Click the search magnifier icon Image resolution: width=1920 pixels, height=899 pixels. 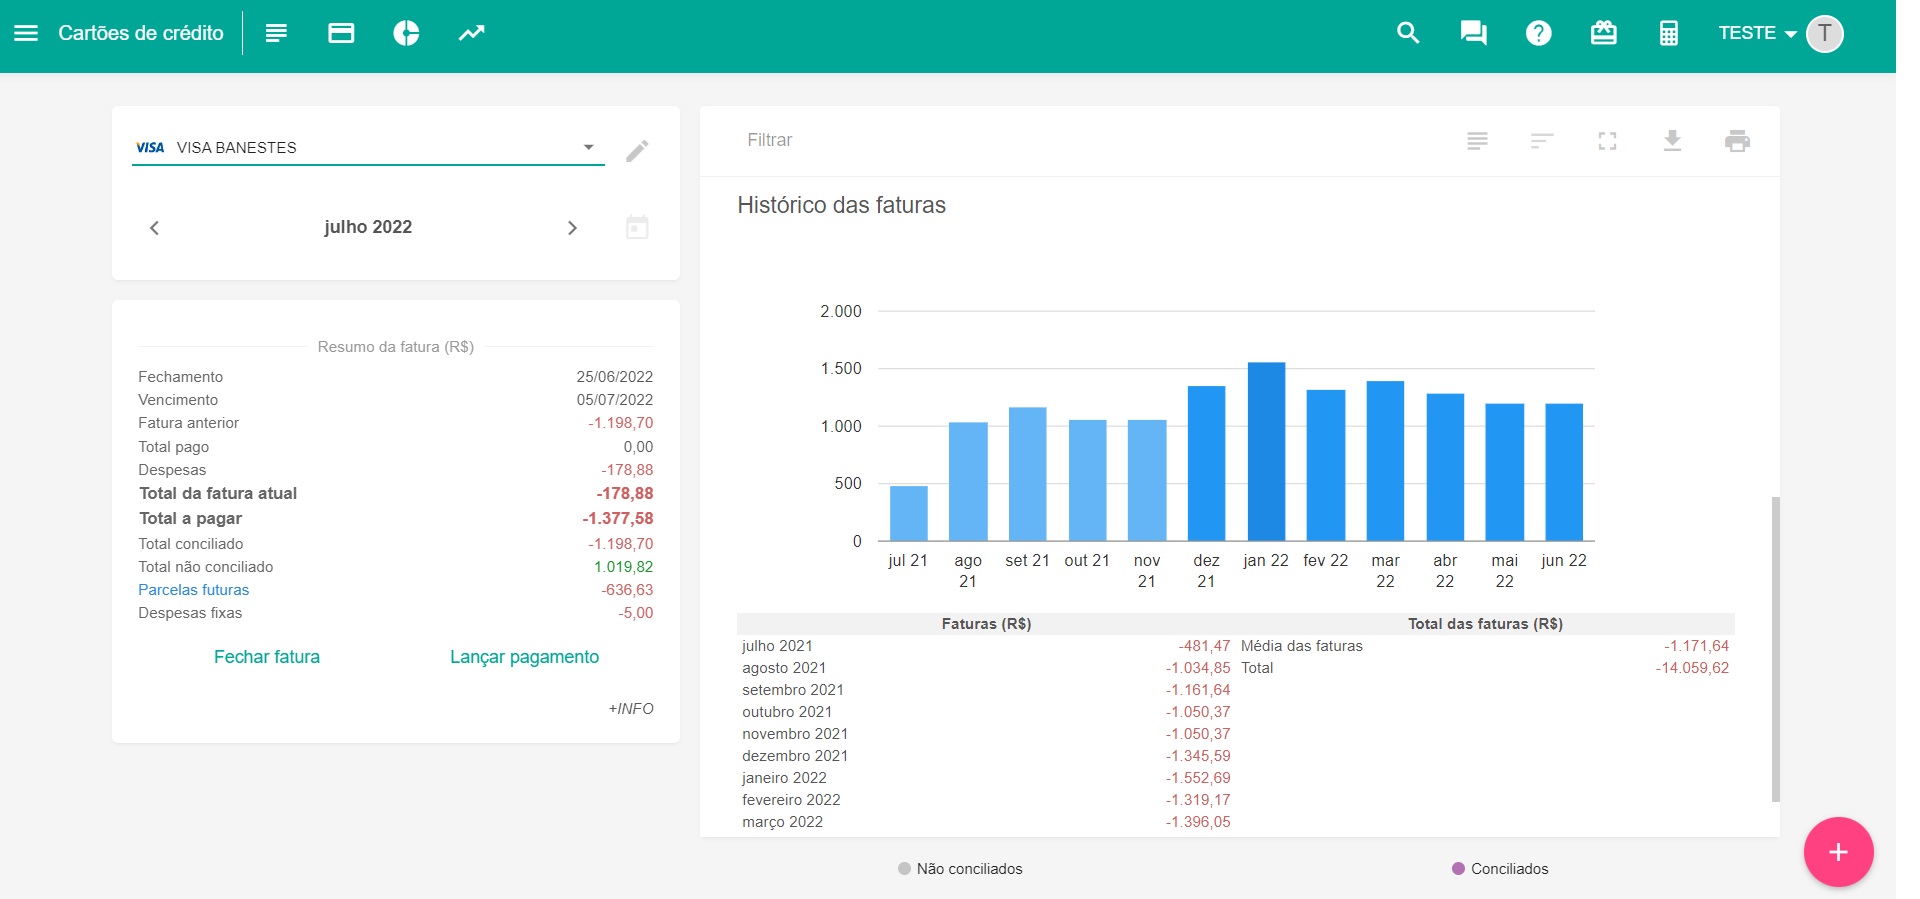pos(1408,33)
